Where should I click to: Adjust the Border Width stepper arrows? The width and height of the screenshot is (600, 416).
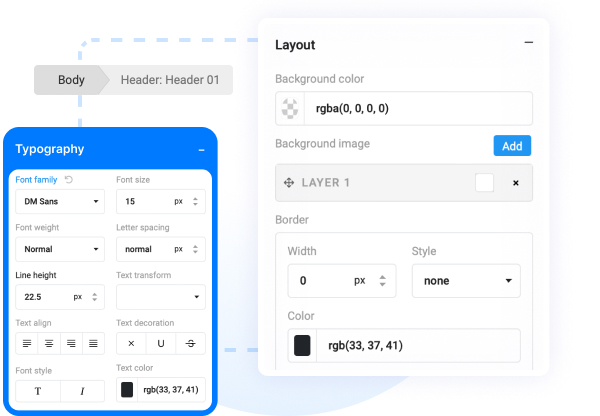(382, 281)
